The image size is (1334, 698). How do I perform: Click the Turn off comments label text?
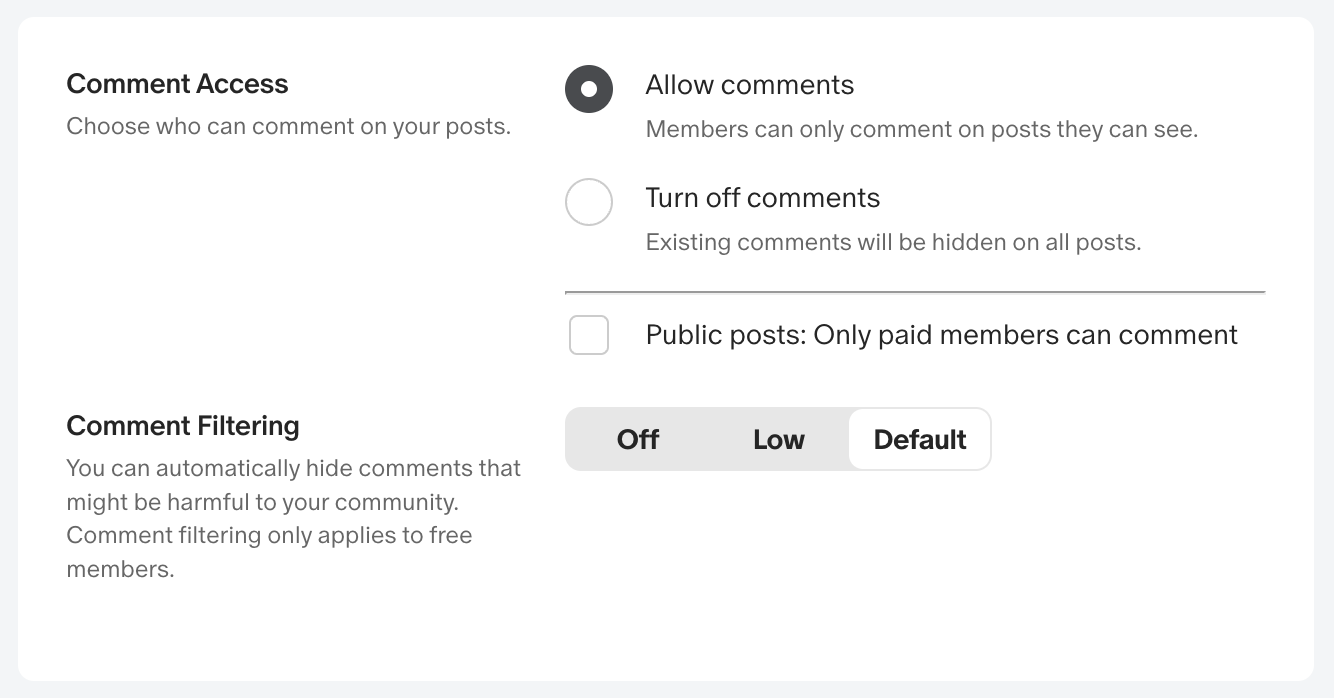coord(763,198)
